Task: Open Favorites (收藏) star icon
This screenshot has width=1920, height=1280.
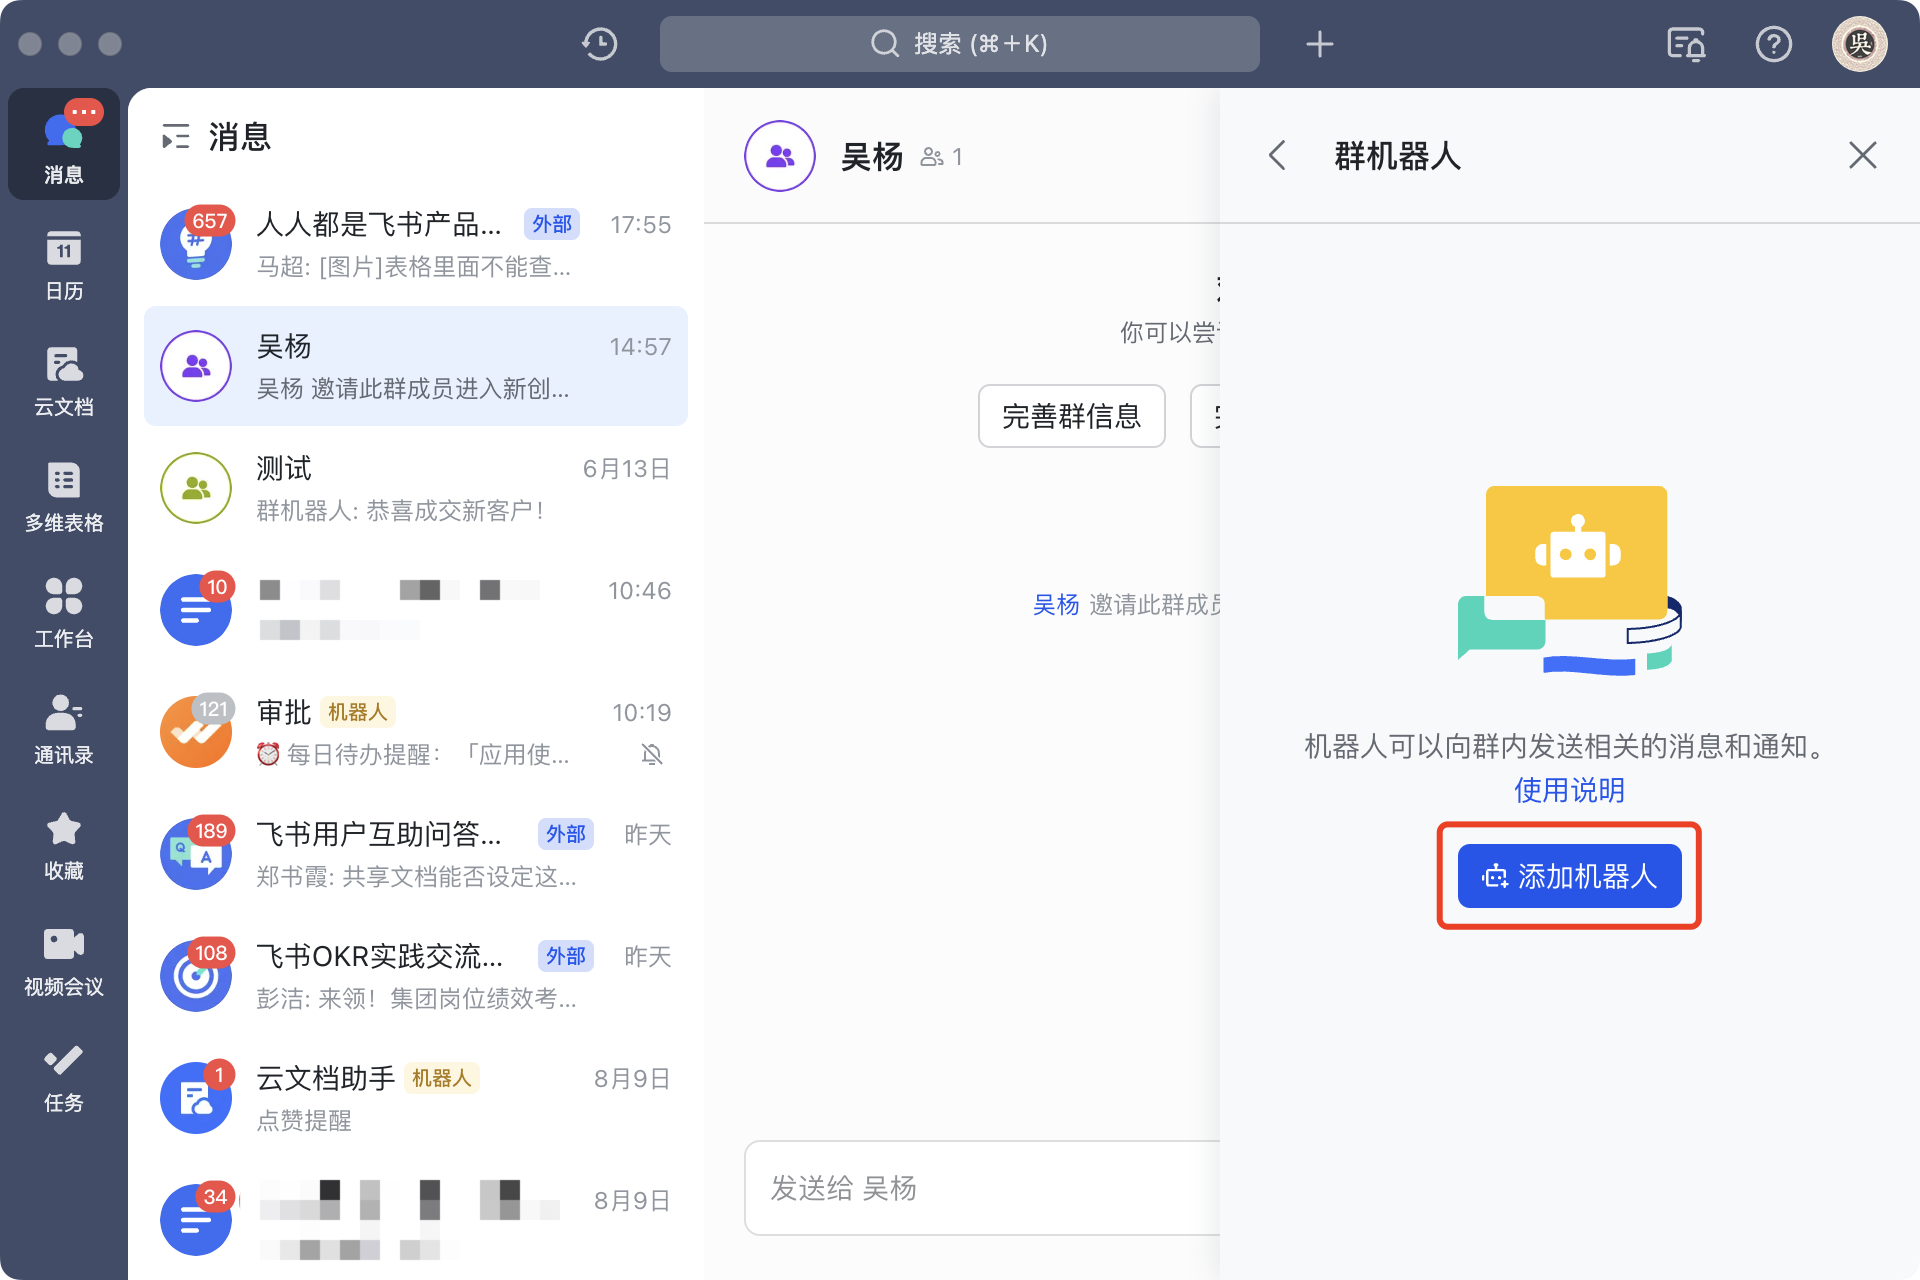Action: pyautogui.click(x=64, y=844)
